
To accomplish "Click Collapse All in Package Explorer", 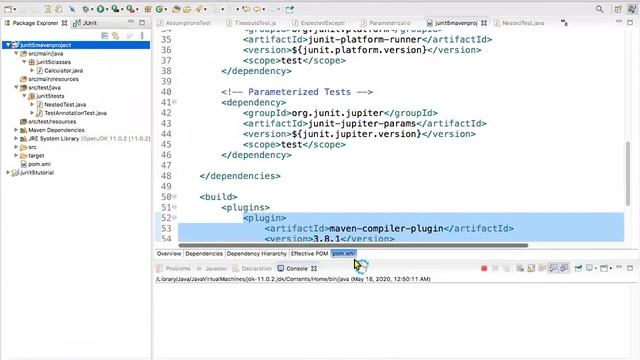I will (104, 36).
